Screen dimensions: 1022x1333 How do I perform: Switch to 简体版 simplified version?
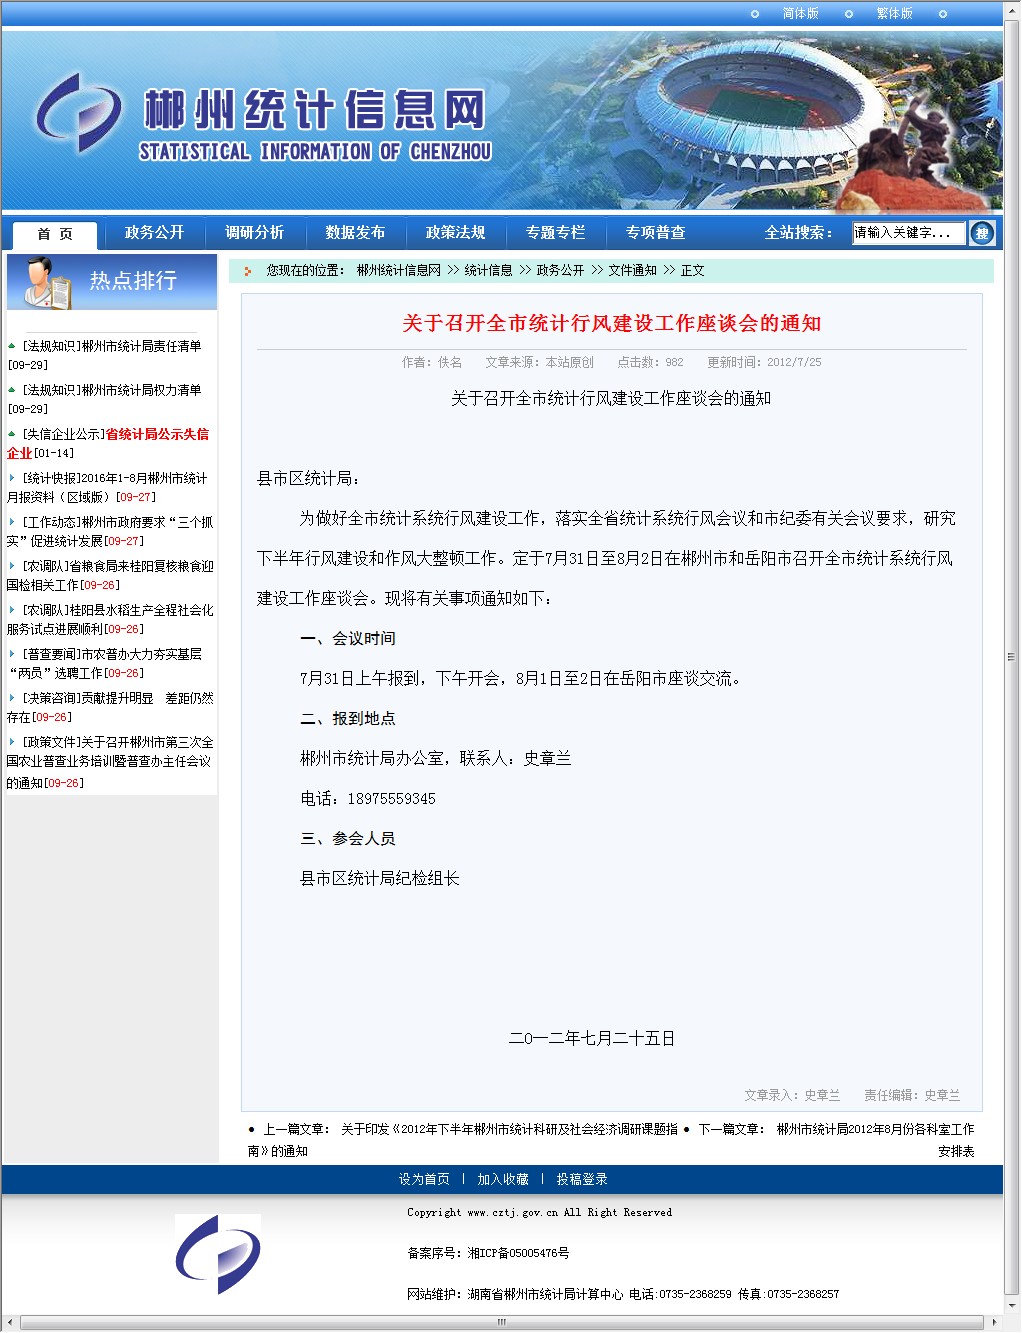(800, 13)
